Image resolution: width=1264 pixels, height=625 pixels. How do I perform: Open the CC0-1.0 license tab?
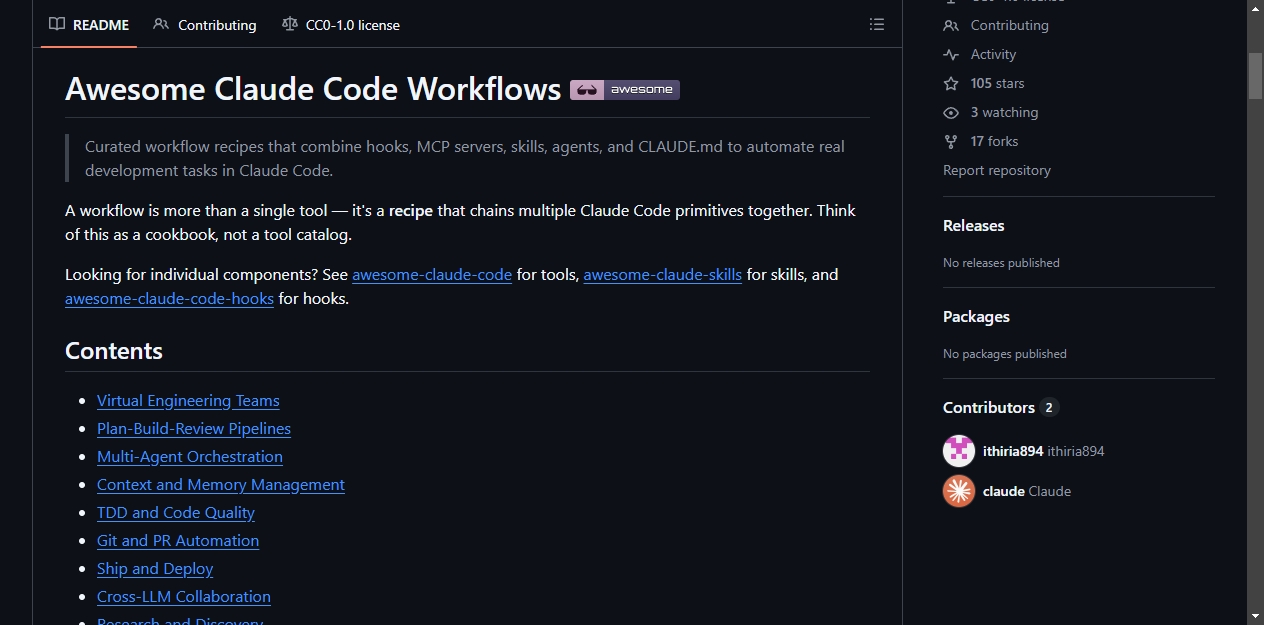[341, 25]
